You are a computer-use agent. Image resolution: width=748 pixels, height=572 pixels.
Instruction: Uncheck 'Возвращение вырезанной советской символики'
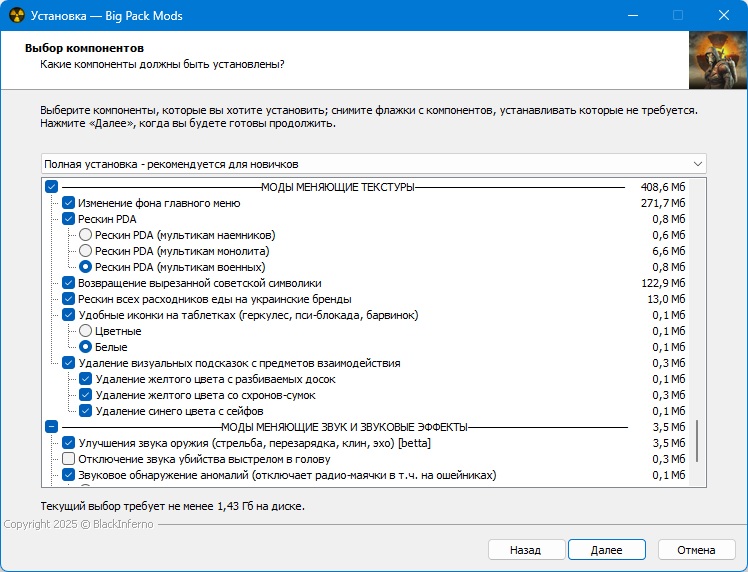tap(69, 283)
